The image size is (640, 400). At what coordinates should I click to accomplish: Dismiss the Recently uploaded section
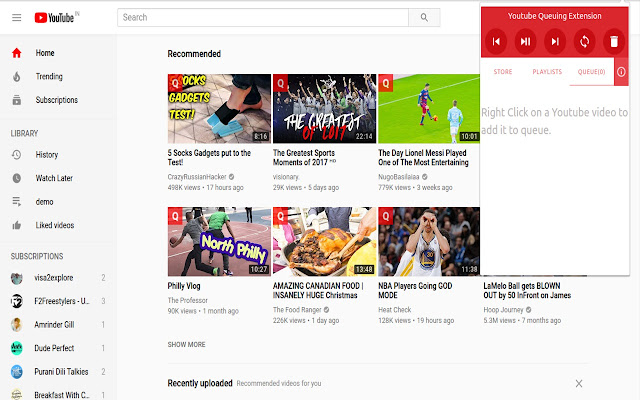579,383
